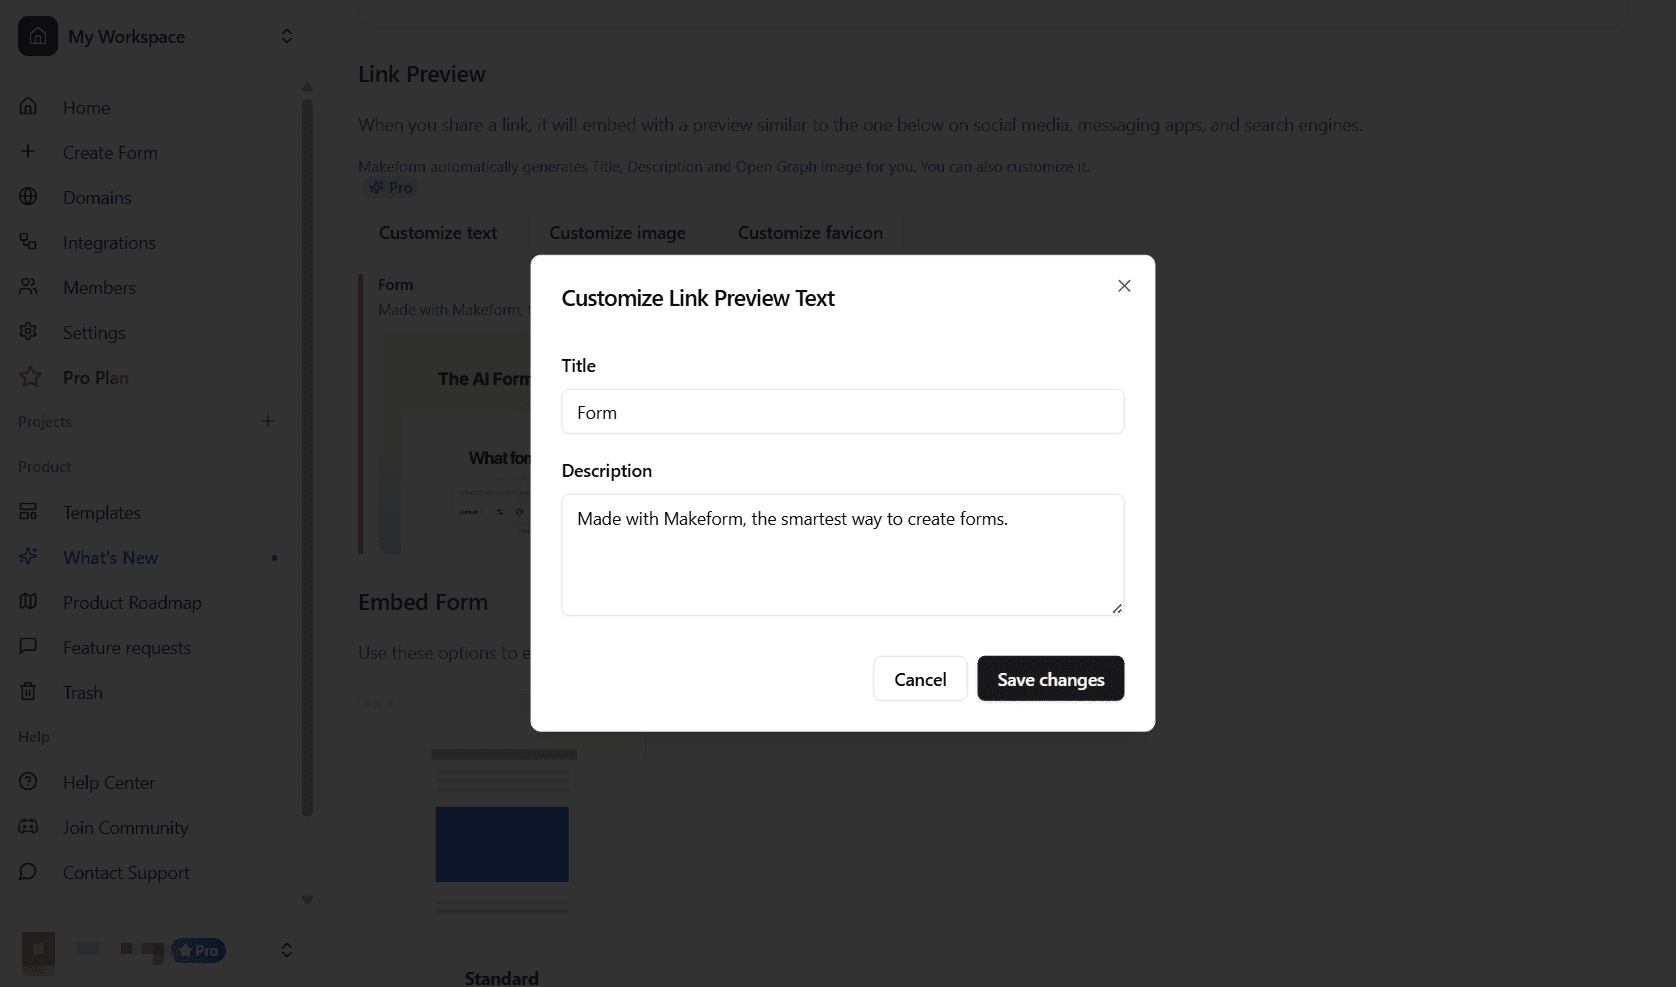Click the Save changes button
The image size is (1676, 987).
pos(1049,678)
